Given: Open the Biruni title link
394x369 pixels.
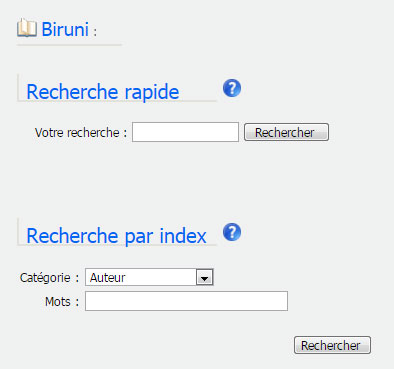Looking at the screenshot, I should tap(65, 29).
